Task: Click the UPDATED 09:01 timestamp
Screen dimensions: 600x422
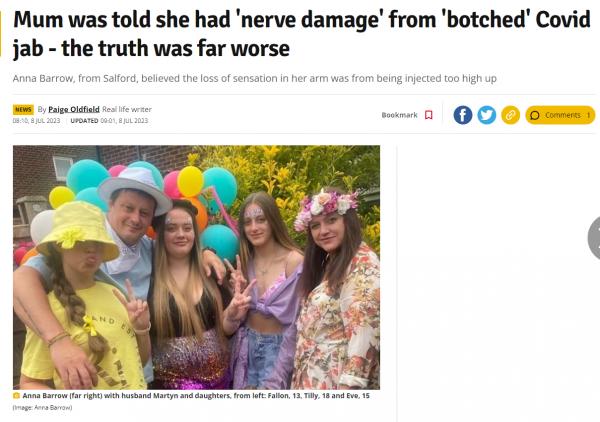Action: [x=109, y=121]
